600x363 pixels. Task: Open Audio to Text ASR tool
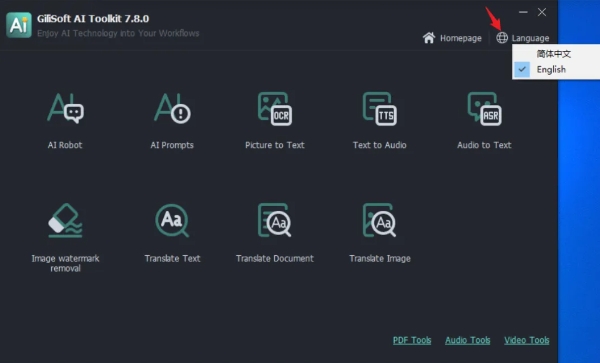point(484,120)
